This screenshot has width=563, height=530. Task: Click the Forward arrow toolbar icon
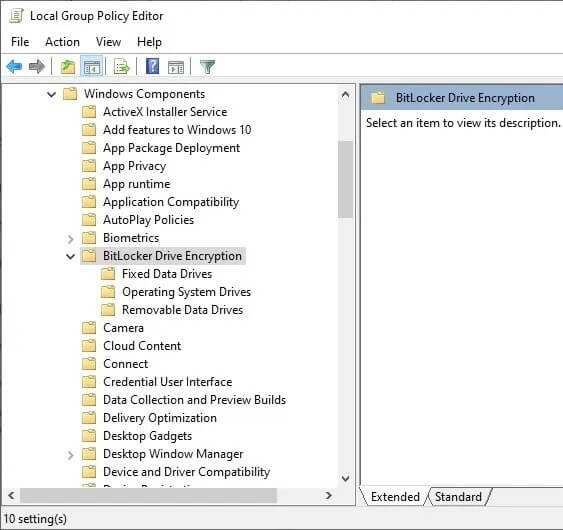point(37,66)
